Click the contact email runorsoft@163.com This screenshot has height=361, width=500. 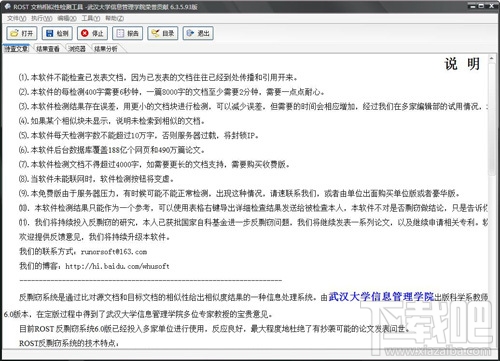114,251
